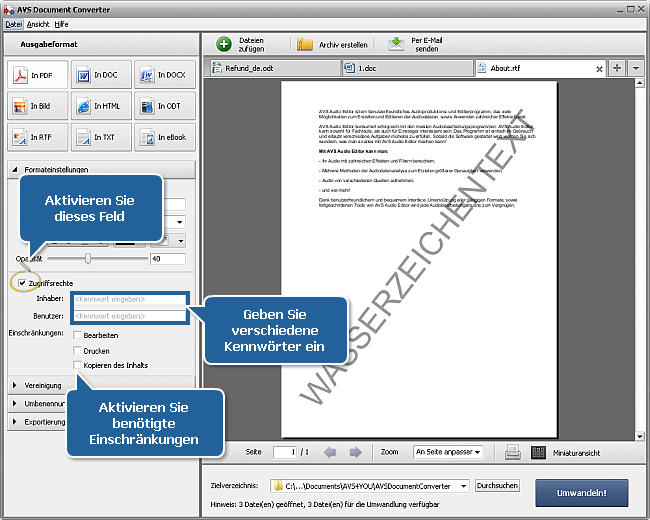Go to previous page with left arrow
The width and height of the screenshot is (650, 520).
coord(330,452)
